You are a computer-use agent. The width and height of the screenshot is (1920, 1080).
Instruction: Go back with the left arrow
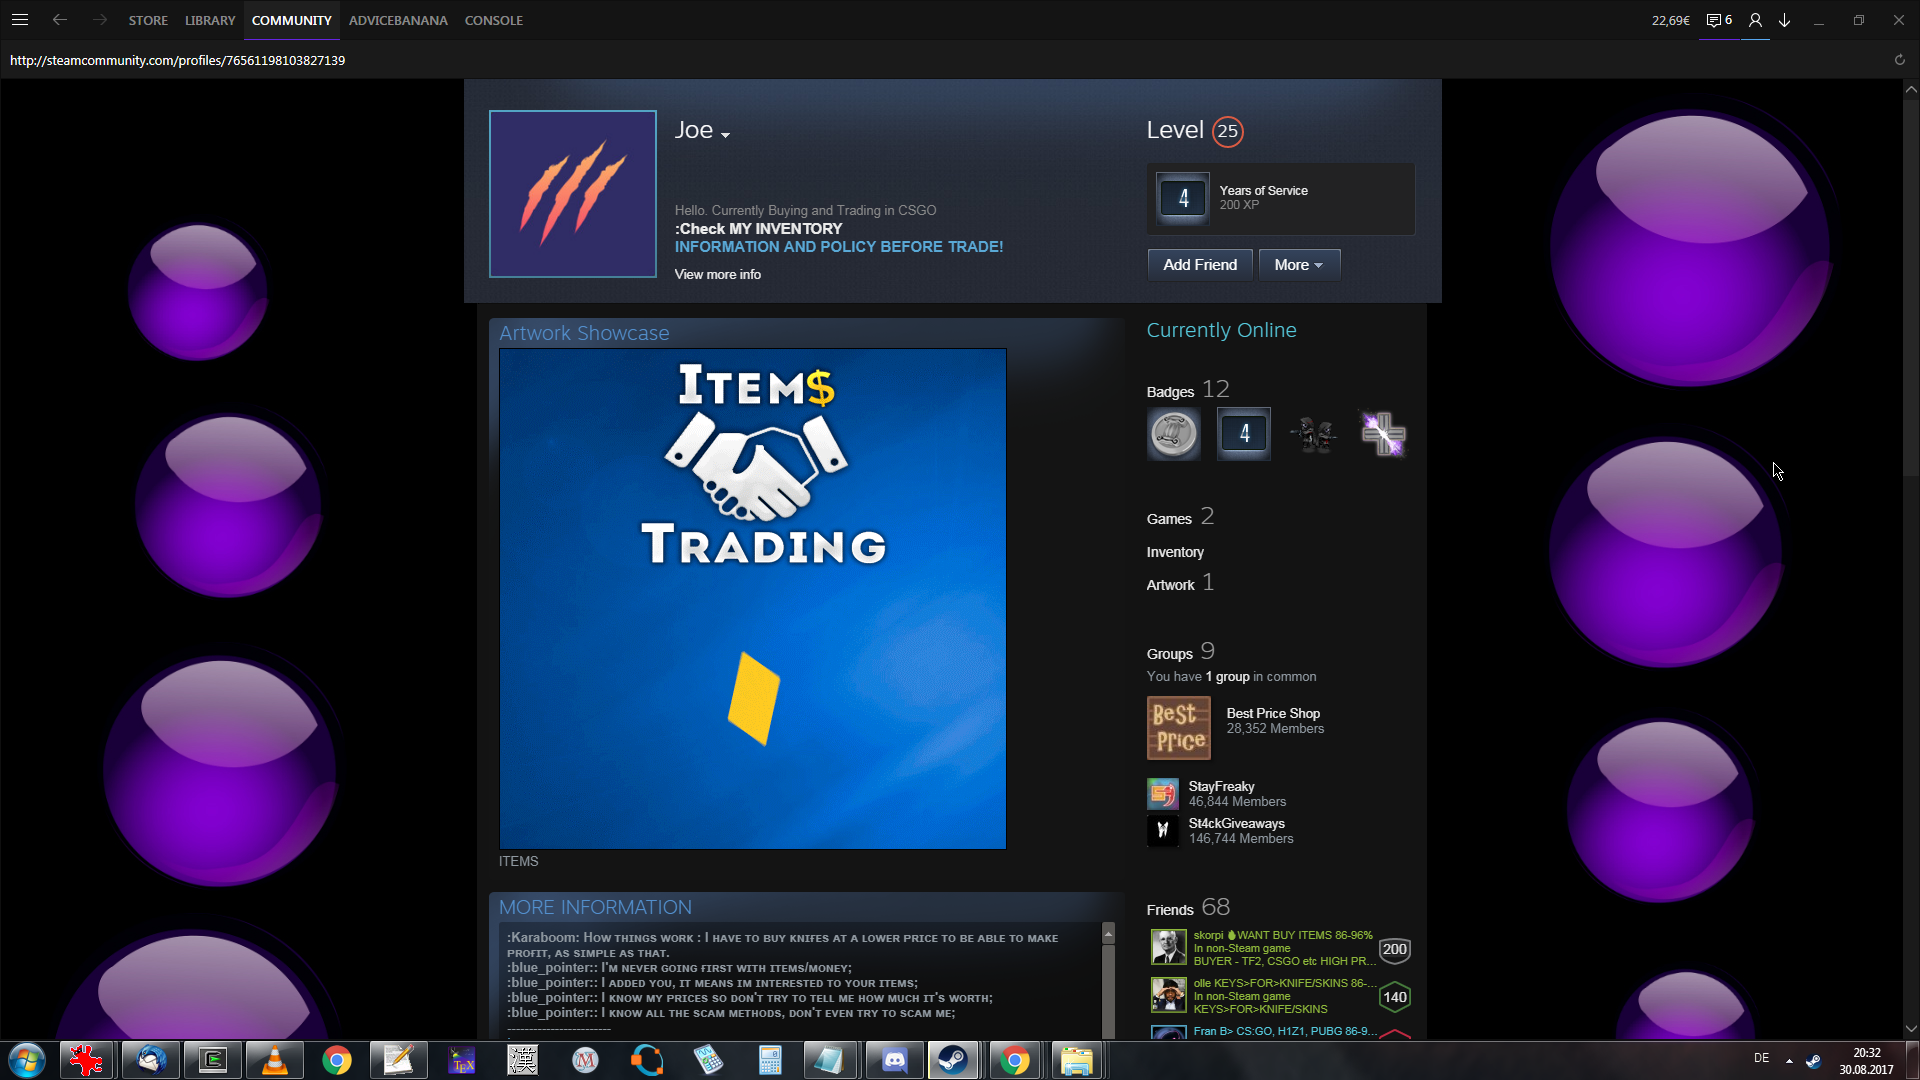point(60,20)
